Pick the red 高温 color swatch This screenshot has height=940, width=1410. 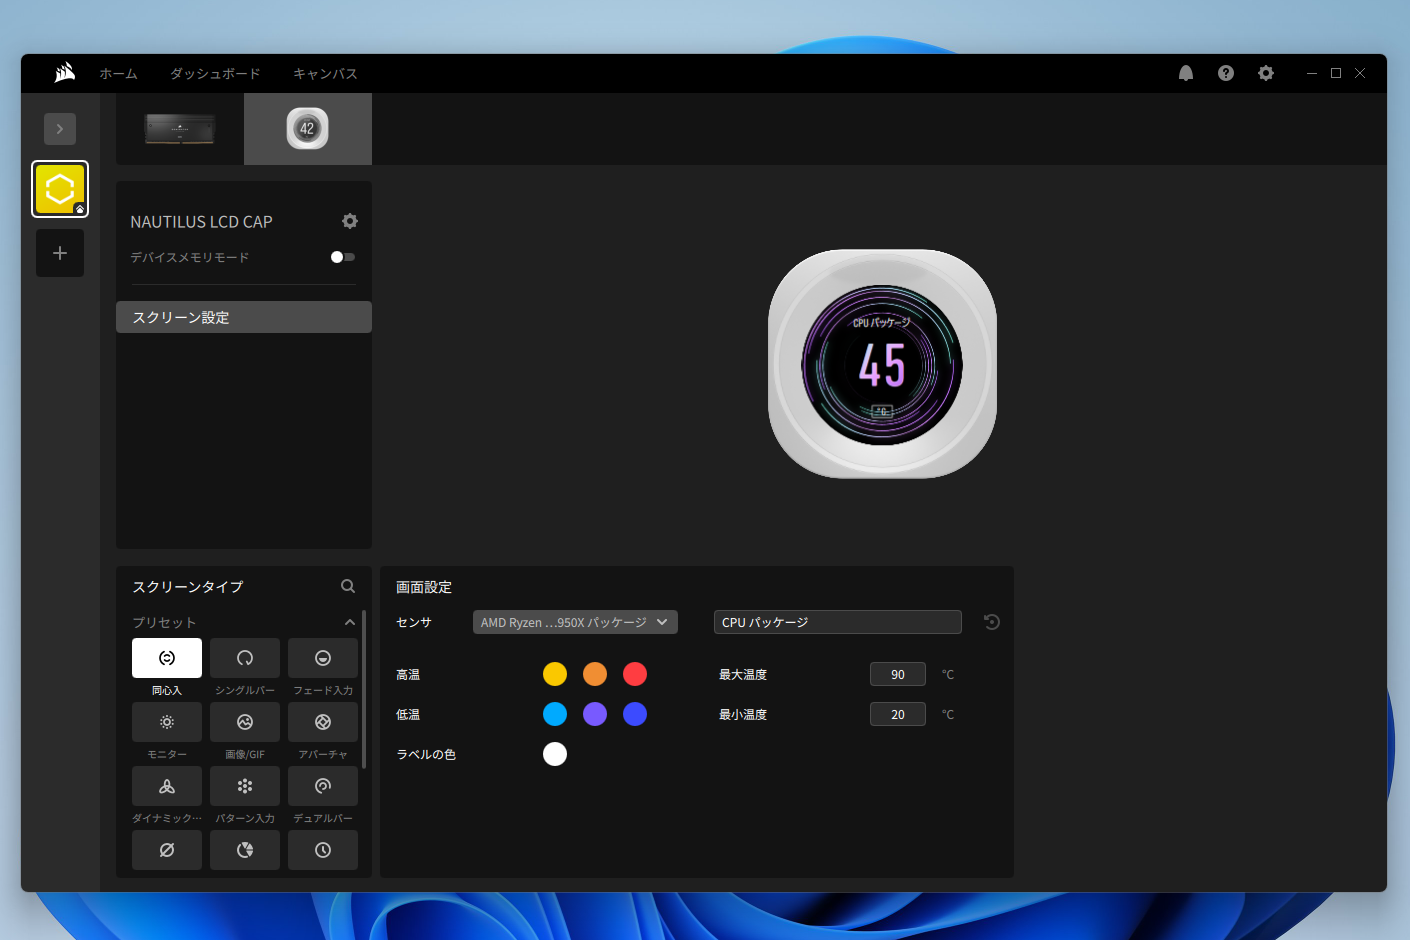(x=635, y=674)
